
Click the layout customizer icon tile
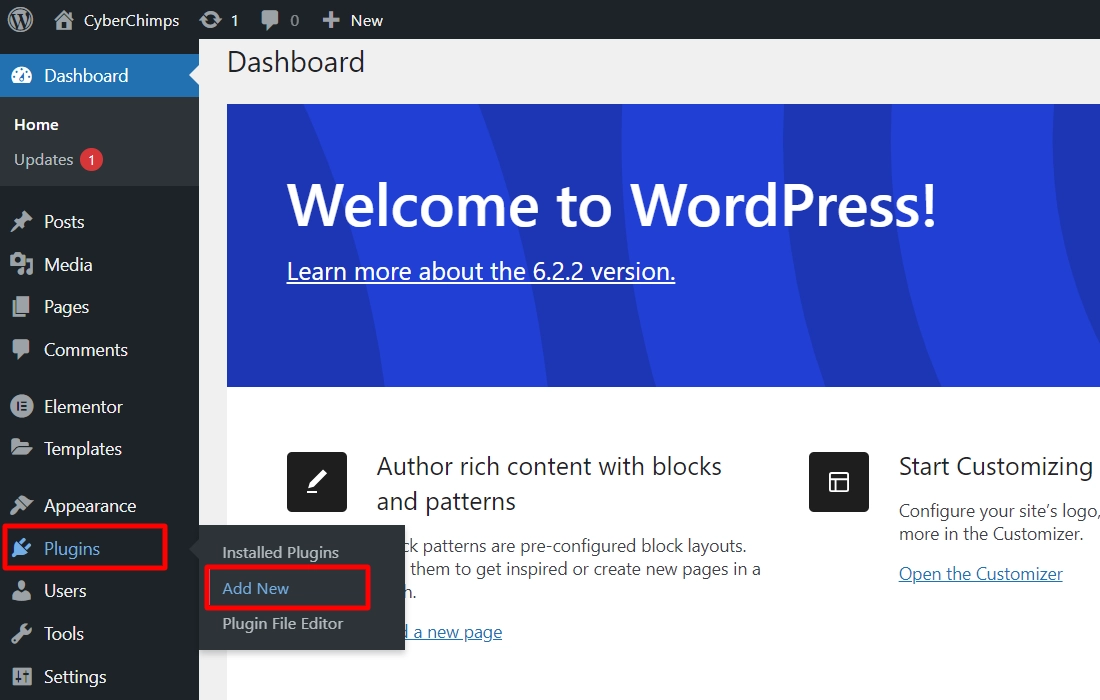838,482
